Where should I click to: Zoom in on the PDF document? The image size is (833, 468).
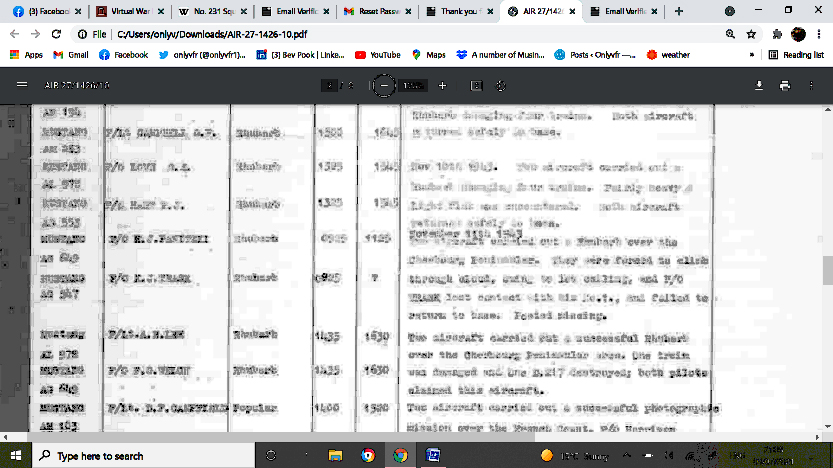[442, 86]
